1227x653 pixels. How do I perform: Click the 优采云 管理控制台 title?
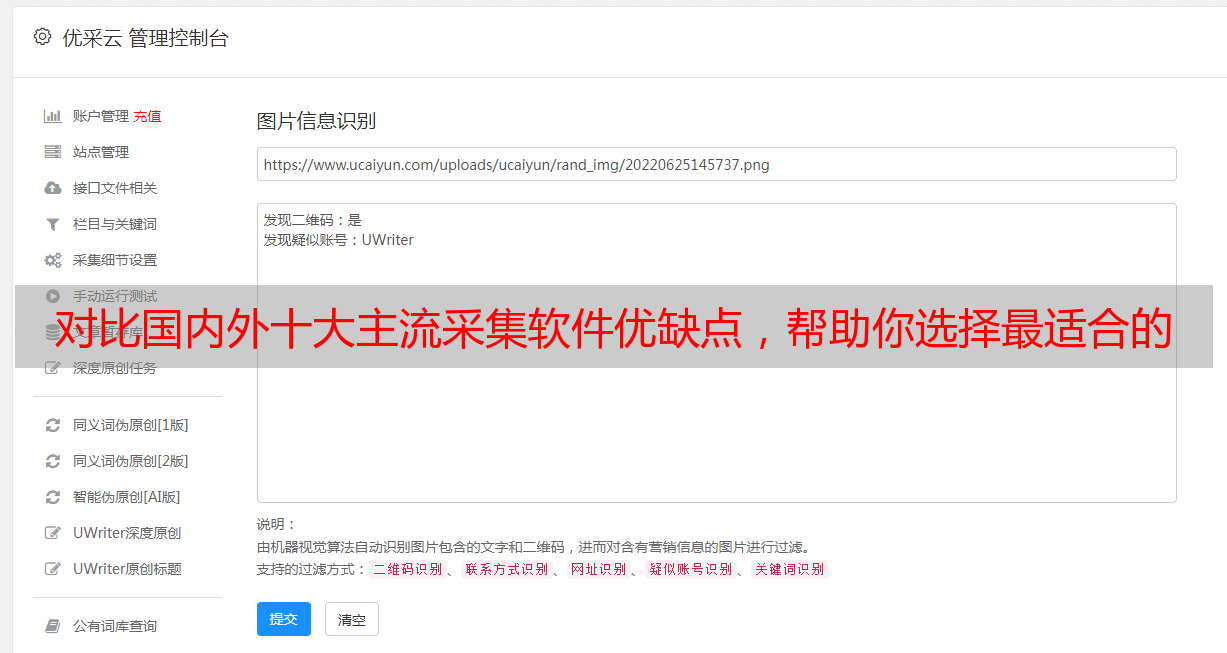point(145,38)
